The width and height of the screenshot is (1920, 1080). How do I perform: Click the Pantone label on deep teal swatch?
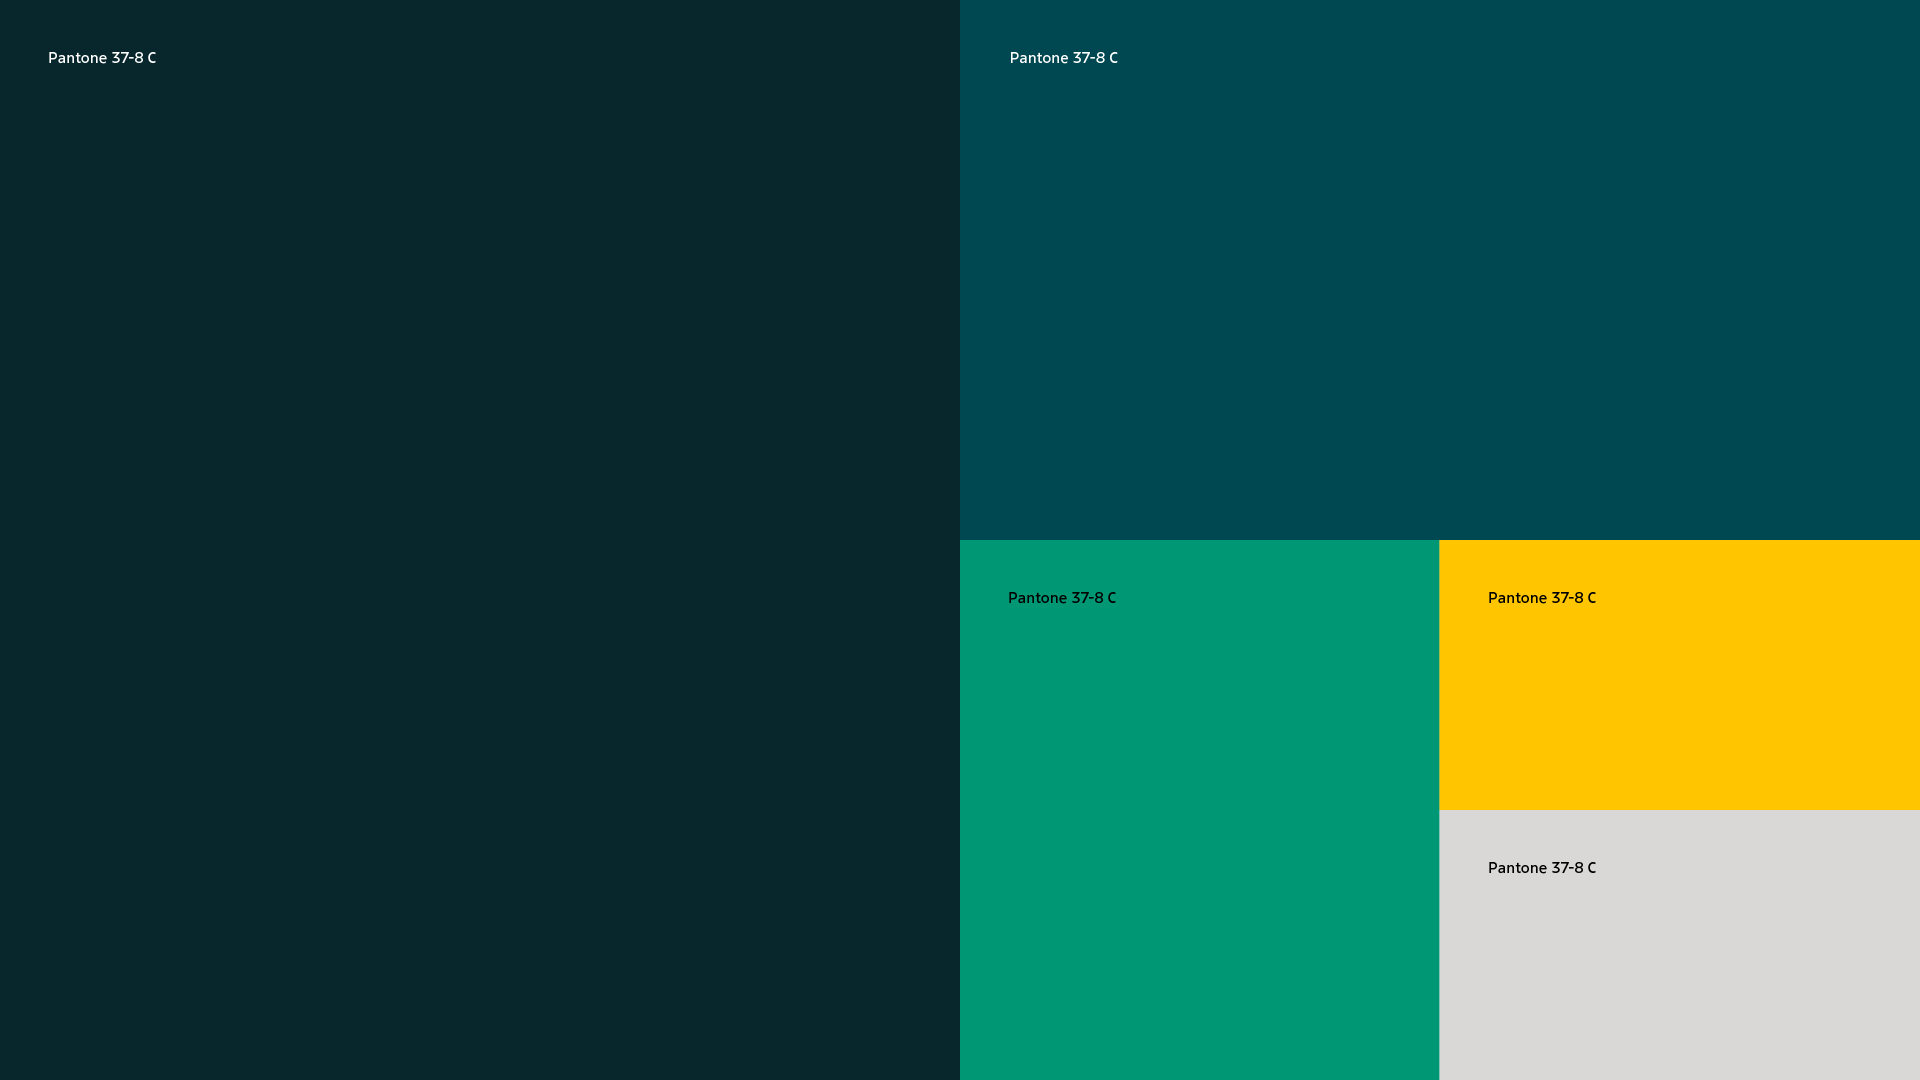1063,58
